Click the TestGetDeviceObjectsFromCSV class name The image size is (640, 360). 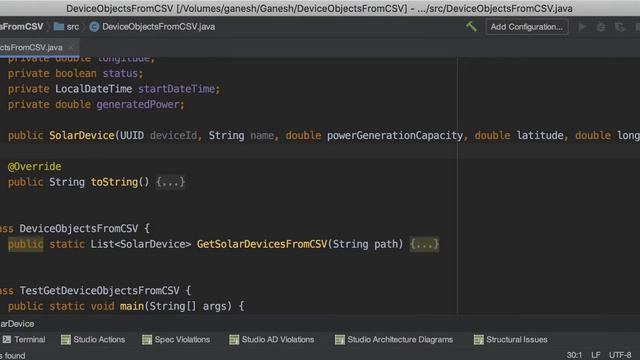(x=100, y=291)
